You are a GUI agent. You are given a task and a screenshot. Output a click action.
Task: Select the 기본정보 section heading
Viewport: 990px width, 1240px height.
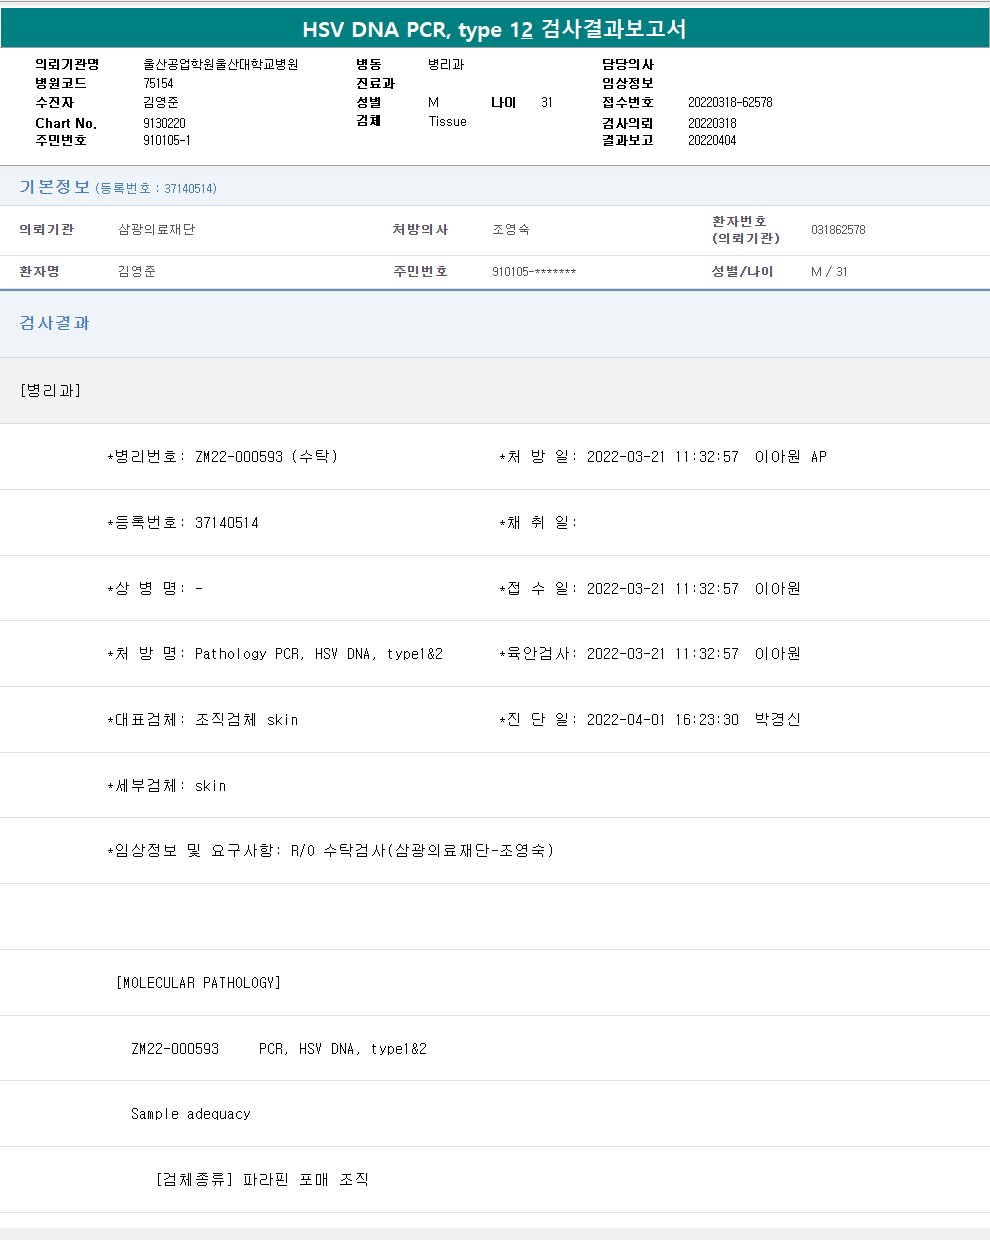coord(54,187)
